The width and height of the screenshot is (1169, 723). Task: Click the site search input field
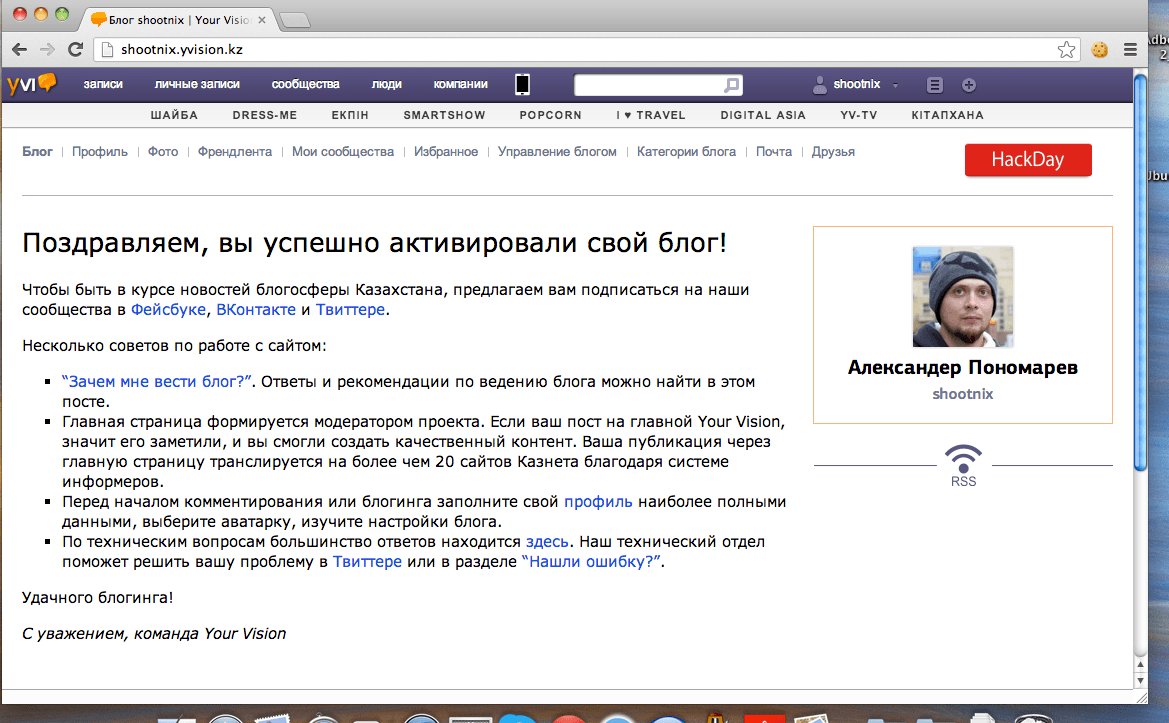pyautogui.click(x=649, y=85)
